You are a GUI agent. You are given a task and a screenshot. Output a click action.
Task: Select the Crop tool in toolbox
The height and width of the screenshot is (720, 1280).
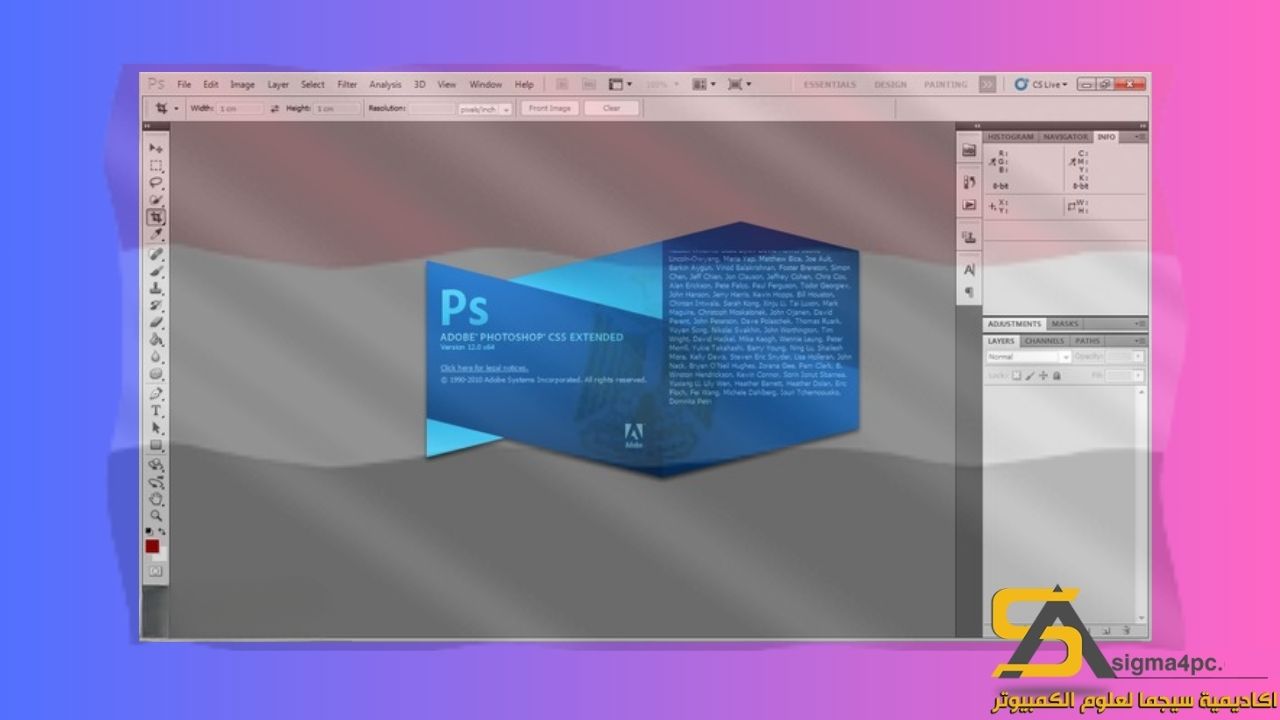coord(157,216)
